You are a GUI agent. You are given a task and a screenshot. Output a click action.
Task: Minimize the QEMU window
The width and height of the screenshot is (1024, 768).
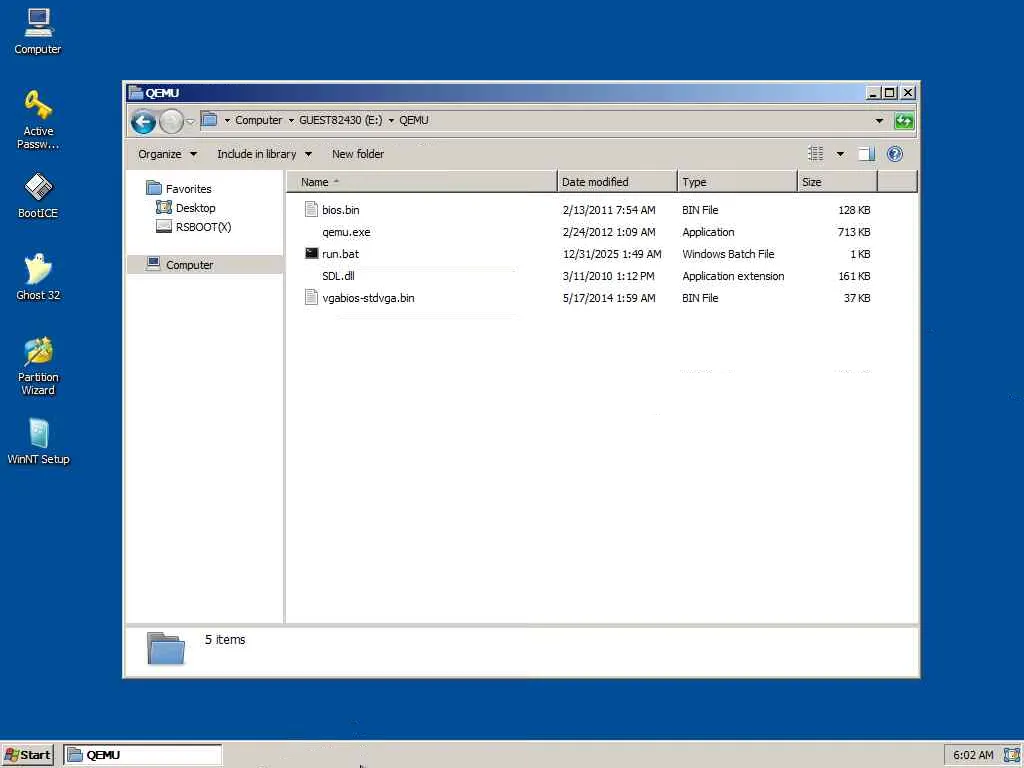872,93
